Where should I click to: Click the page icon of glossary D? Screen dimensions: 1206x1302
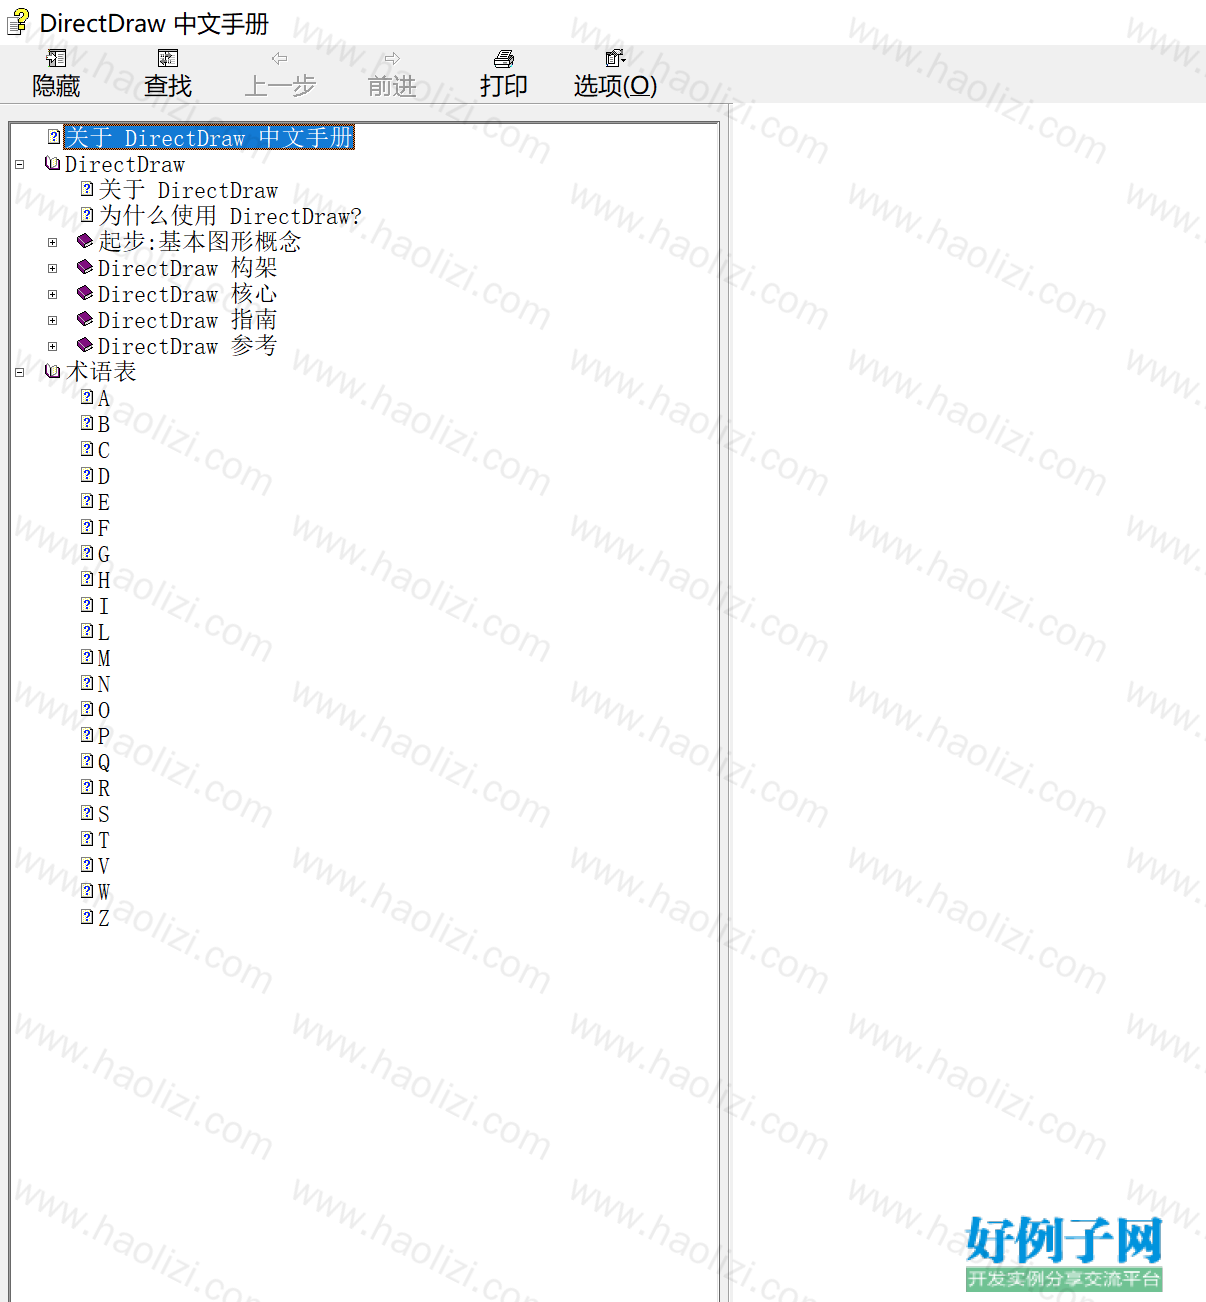[x=87, y=475]
